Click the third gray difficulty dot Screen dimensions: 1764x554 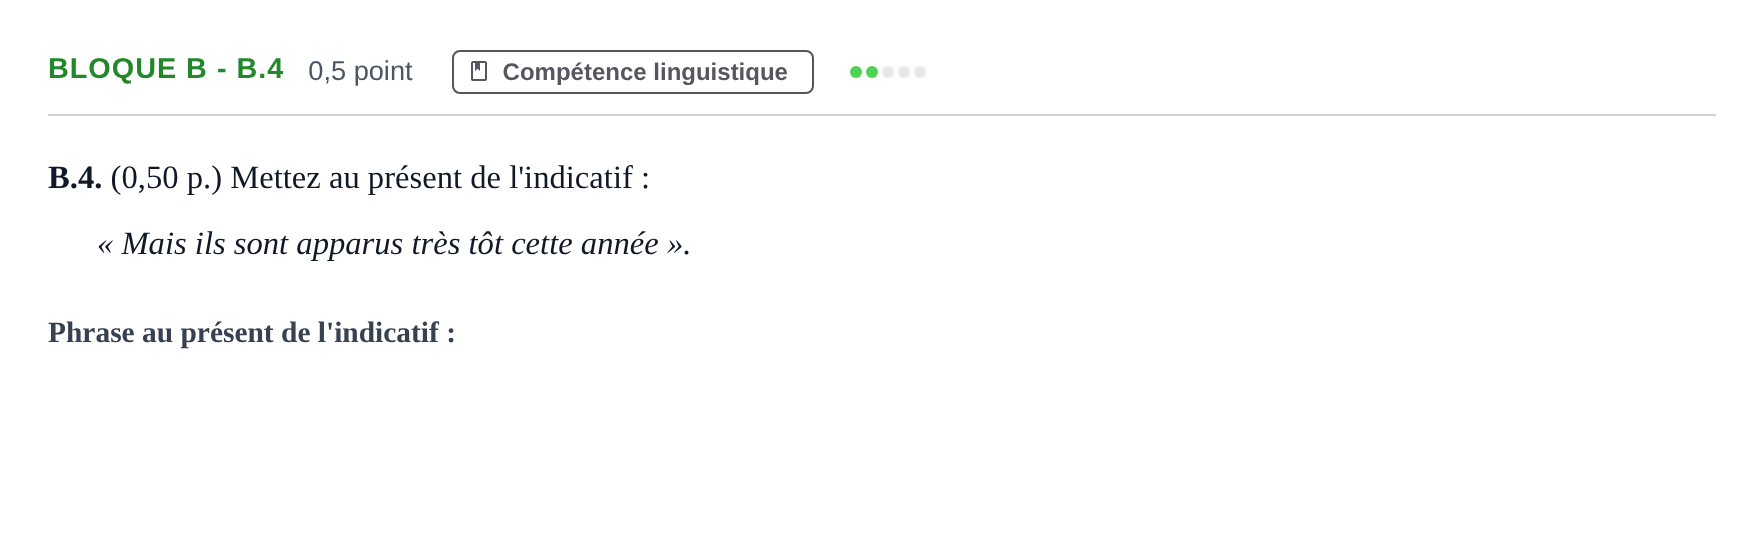(x=888, y=72)
